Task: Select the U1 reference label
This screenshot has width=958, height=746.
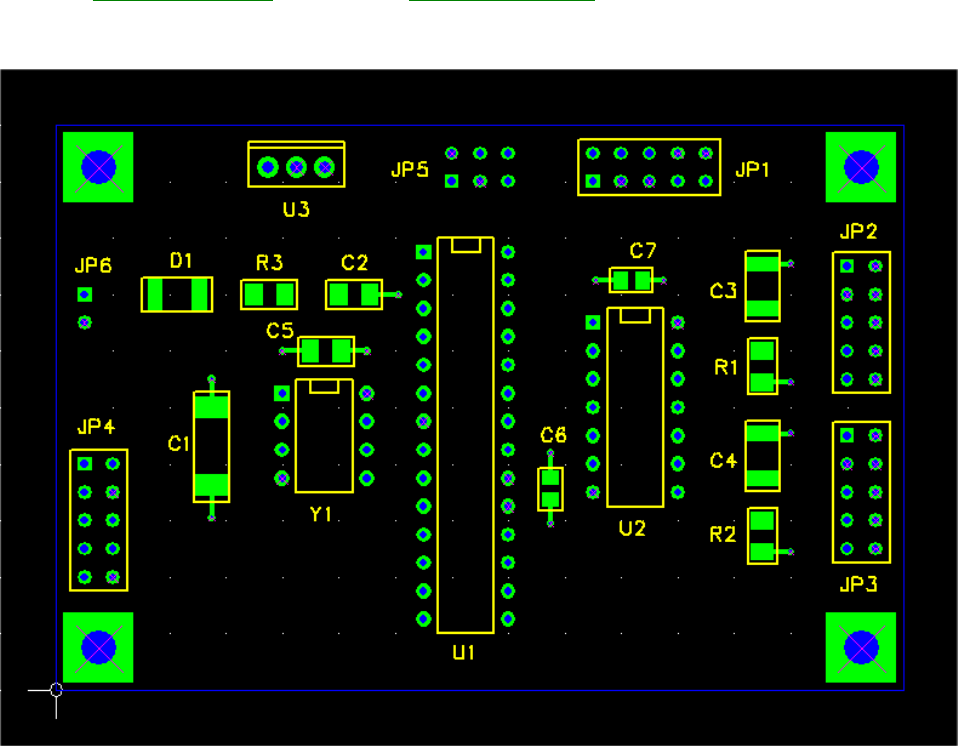Action: 464,653
